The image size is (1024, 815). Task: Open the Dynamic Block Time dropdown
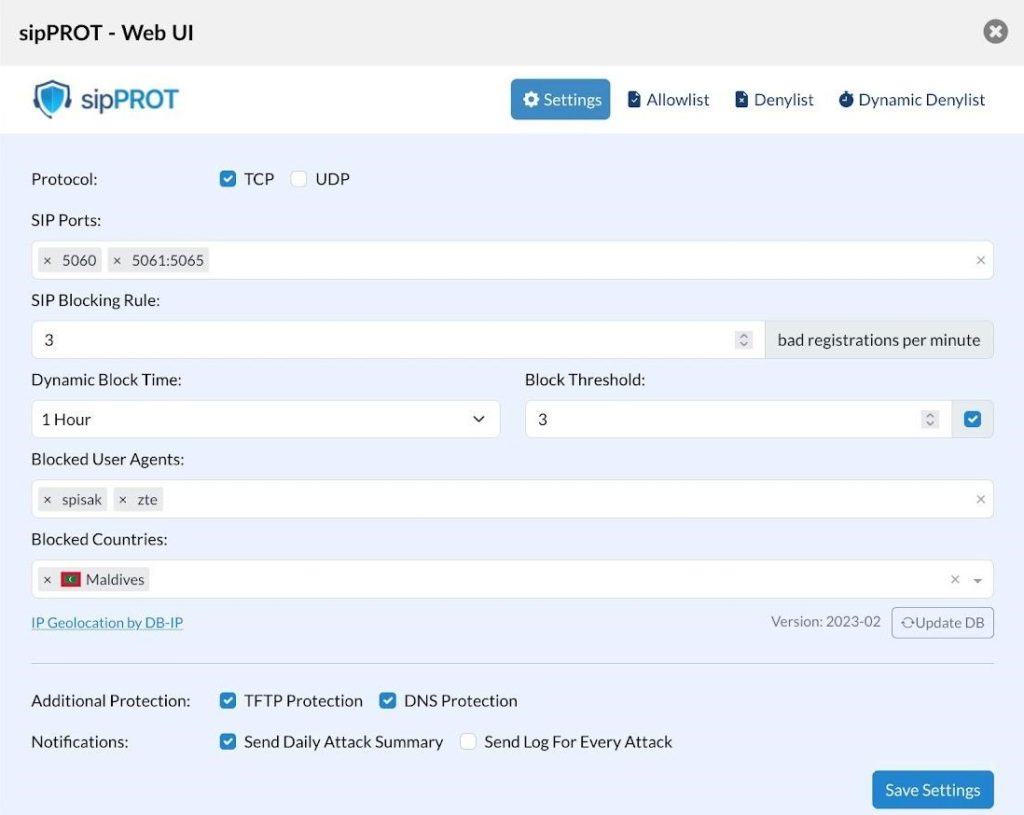(265, 419)
